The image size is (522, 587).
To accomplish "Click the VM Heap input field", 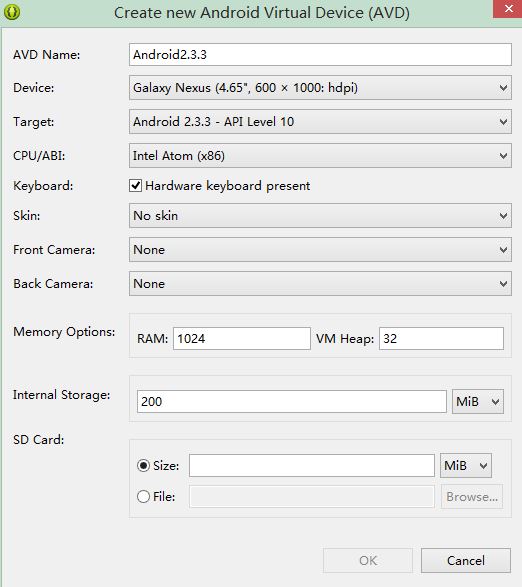I will click(x=441, y=339).
